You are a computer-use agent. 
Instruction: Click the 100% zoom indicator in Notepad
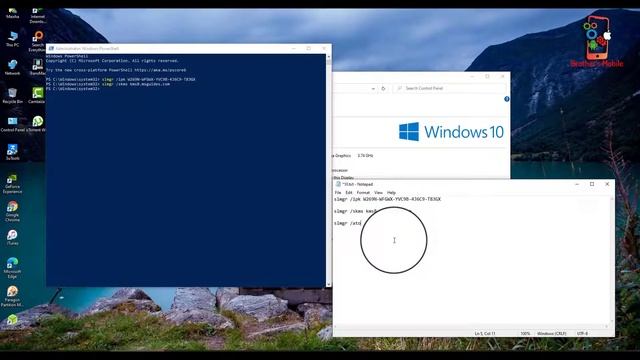click(x=525, y=333)
